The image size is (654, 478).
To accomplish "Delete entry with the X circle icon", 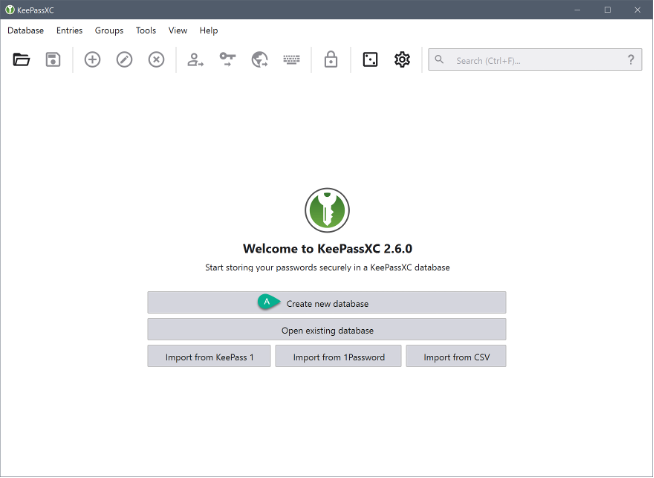I will (156, 60).
